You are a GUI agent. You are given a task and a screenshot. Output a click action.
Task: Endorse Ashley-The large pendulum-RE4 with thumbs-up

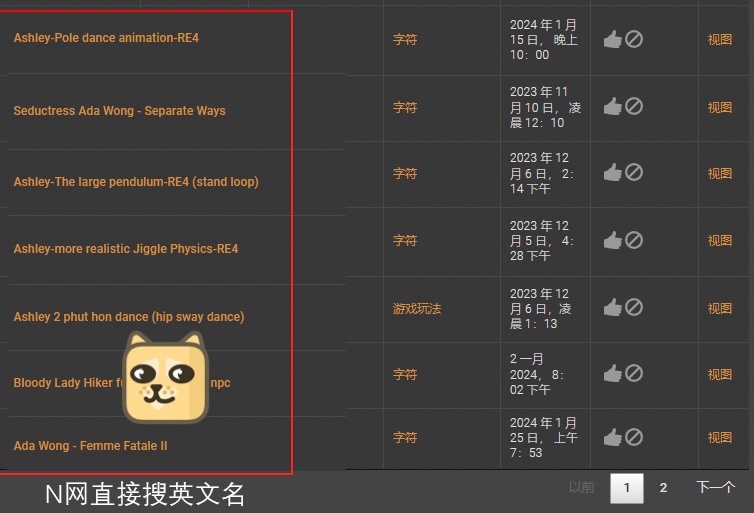[x=613, y=173]
